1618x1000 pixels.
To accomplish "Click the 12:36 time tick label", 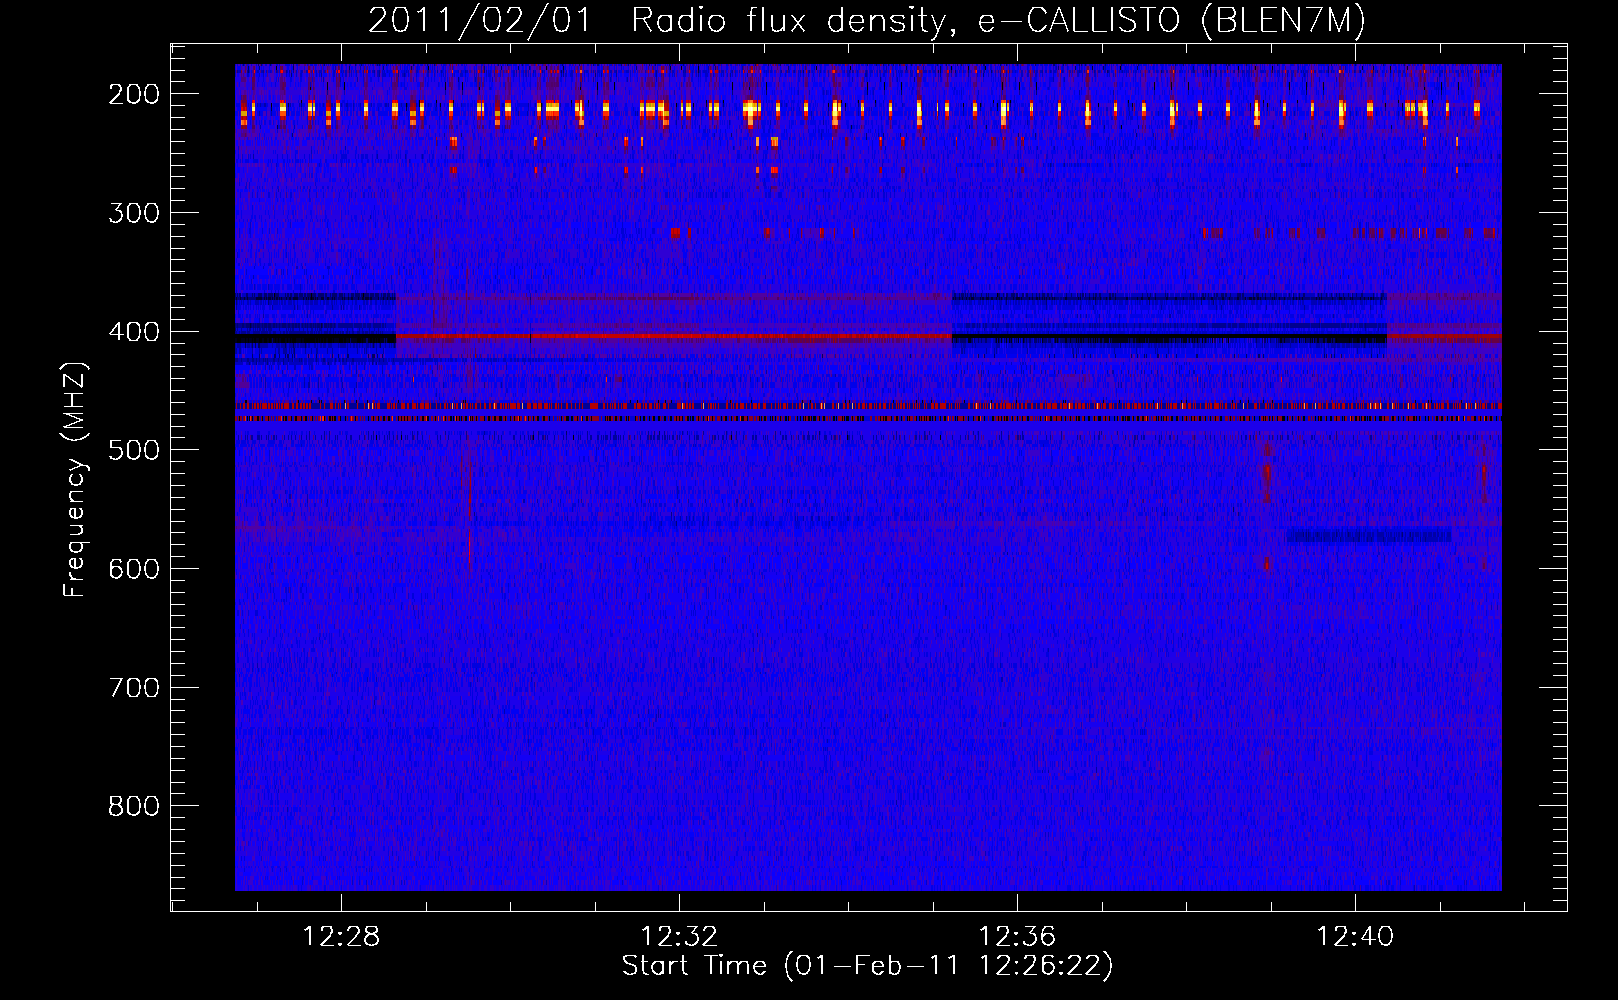I will click(1017, 937).
